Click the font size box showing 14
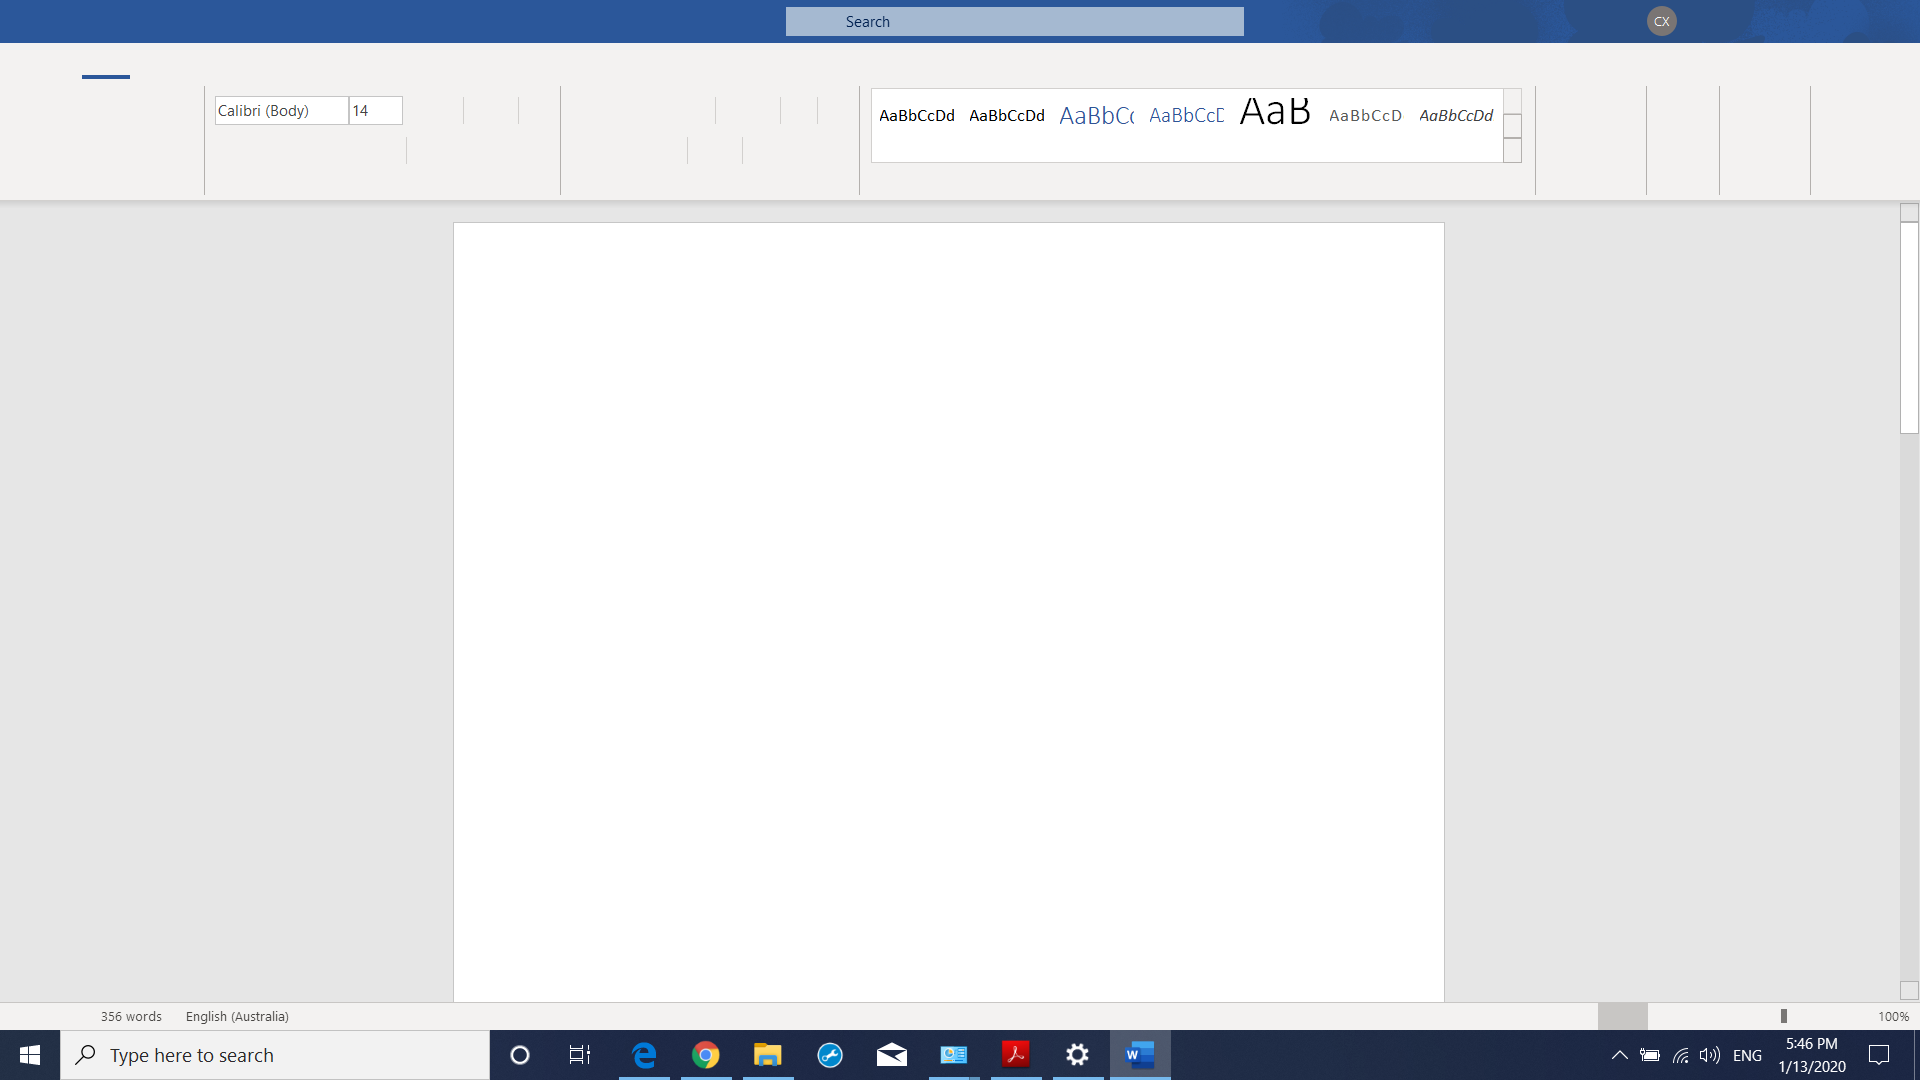The image size is (1920, 1080). point(375,111)
